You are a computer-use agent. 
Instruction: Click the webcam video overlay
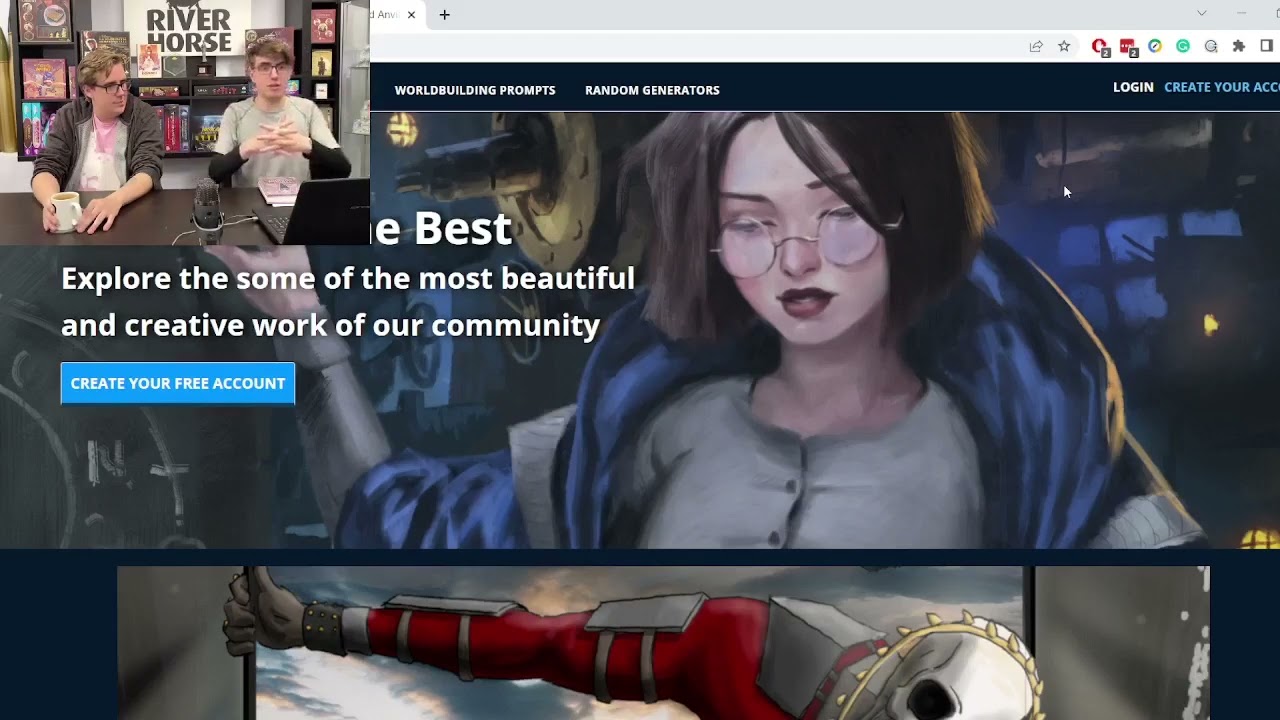click(x=185, y=122)
